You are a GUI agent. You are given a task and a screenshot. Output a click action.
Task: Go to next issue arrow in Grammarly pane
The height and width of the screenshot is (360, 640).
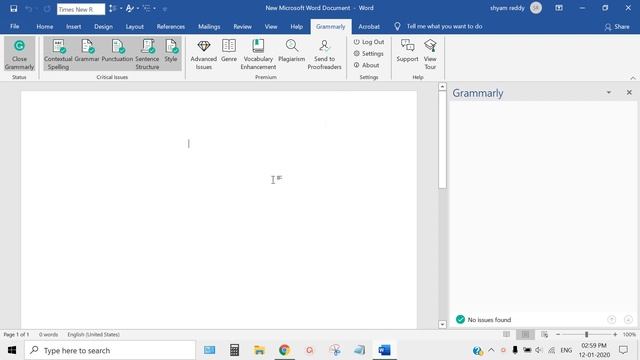click(x=628, y=320)
